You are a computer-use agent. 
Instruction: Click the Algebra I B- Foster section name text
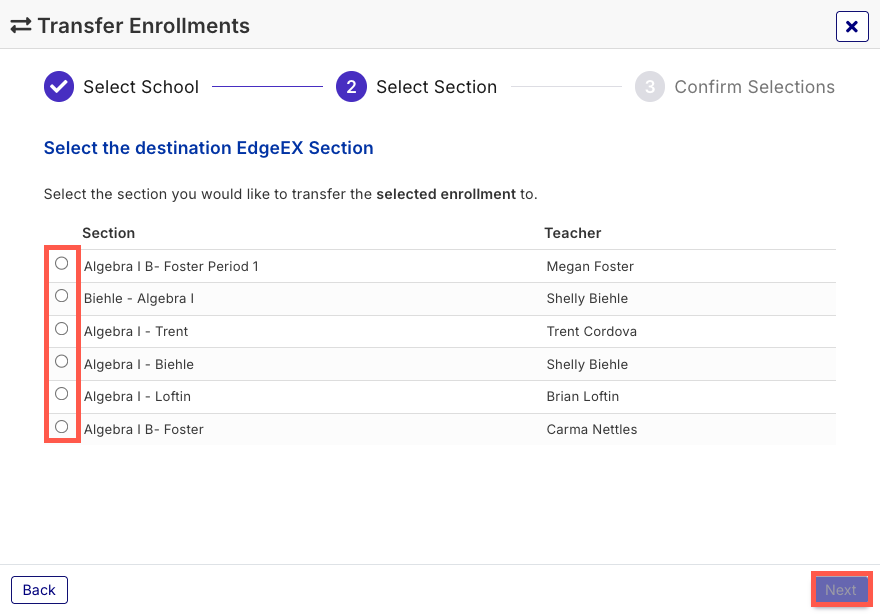pyautogui.click(x=144, y=429)
